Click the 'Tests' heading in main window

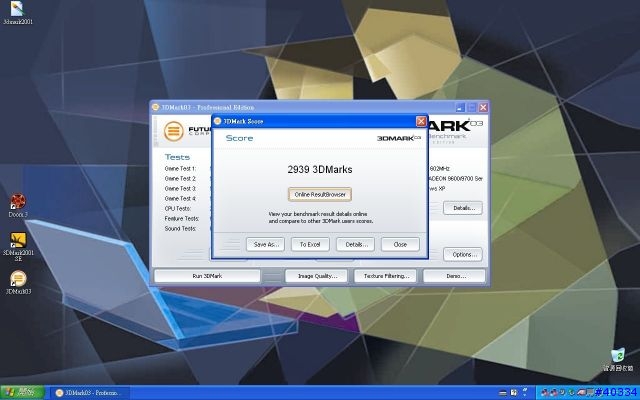pyautogui.click(x=177, y=157)
